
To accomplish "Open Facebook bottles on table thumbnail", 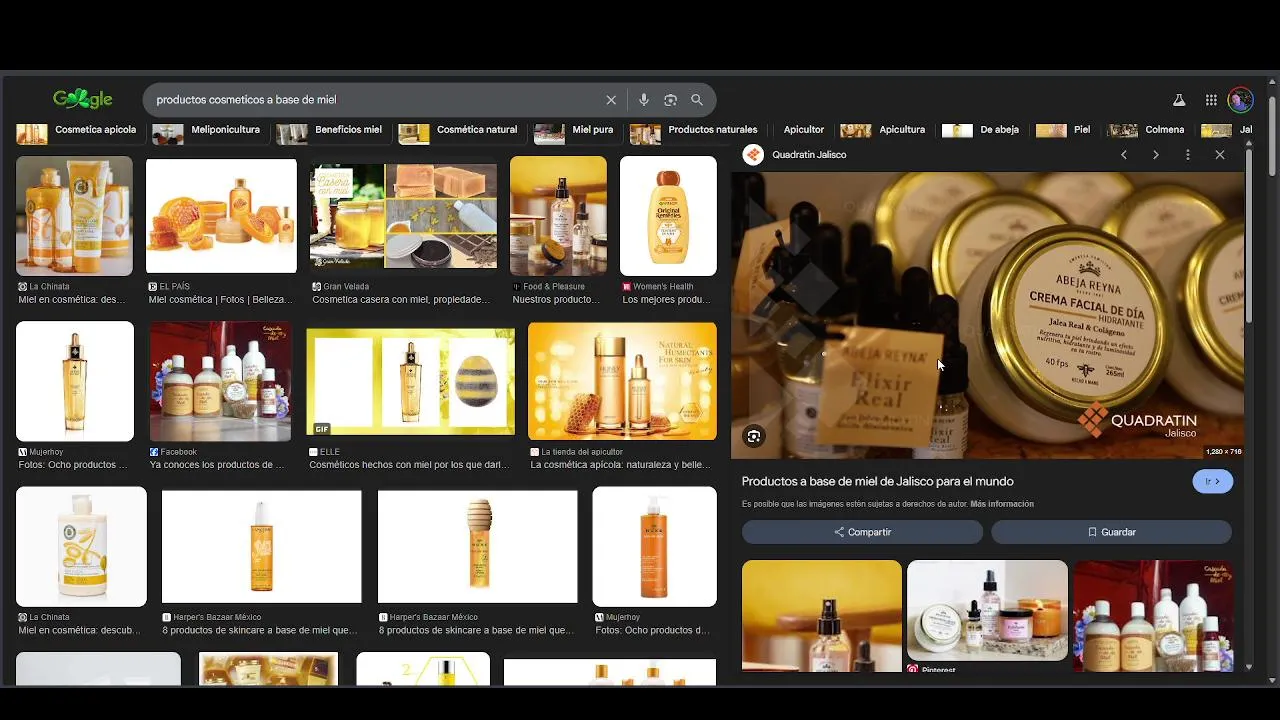I will point(220,381).
